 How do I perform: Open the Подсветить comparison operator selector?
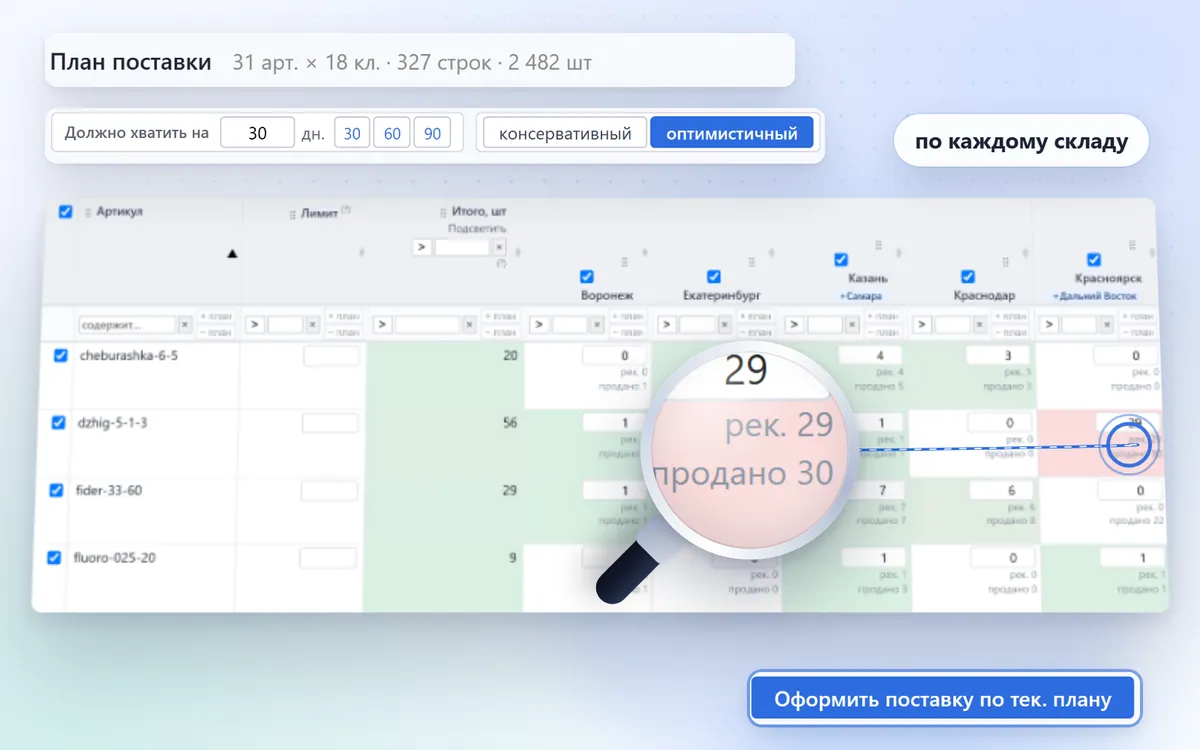(x=421, y=247)
